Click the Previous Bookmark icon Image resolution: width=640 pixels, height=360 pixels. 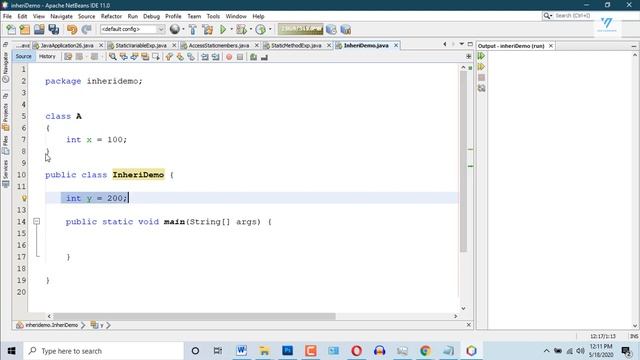[x=169, y=57]
